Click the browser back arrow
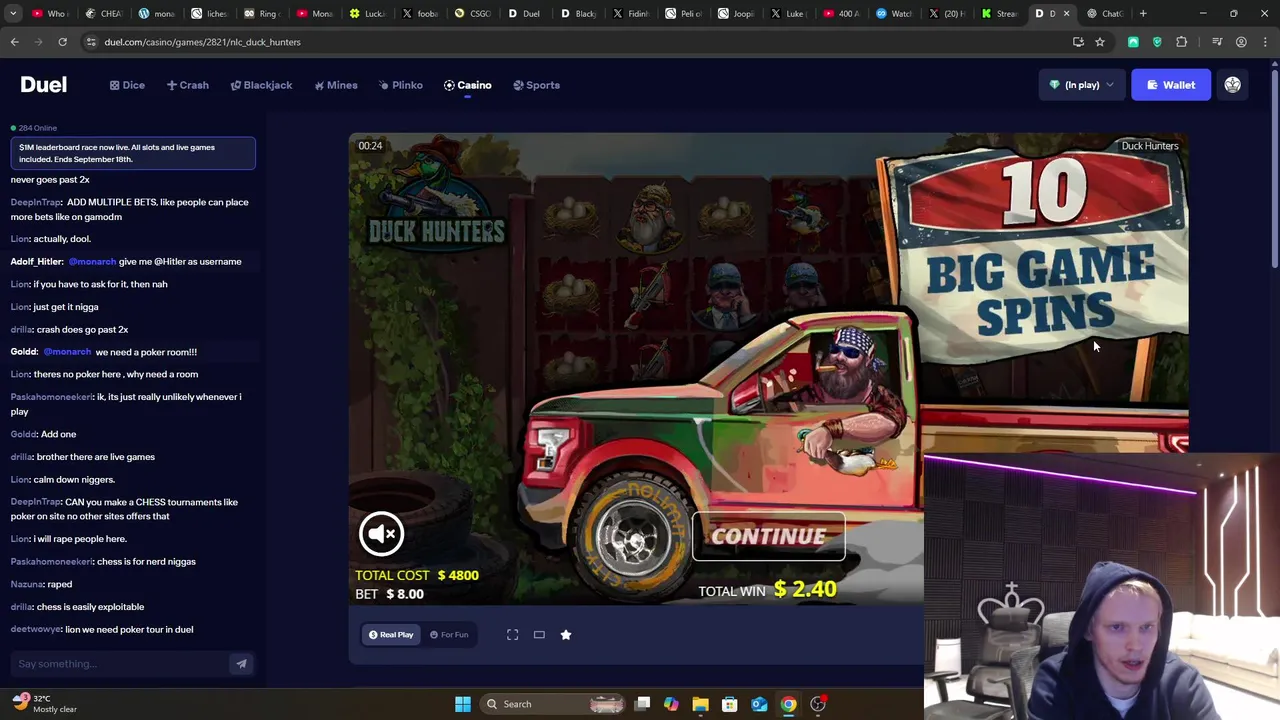Image resolution: width=1280 pixels, height=720 pixels. click(14, 42)
